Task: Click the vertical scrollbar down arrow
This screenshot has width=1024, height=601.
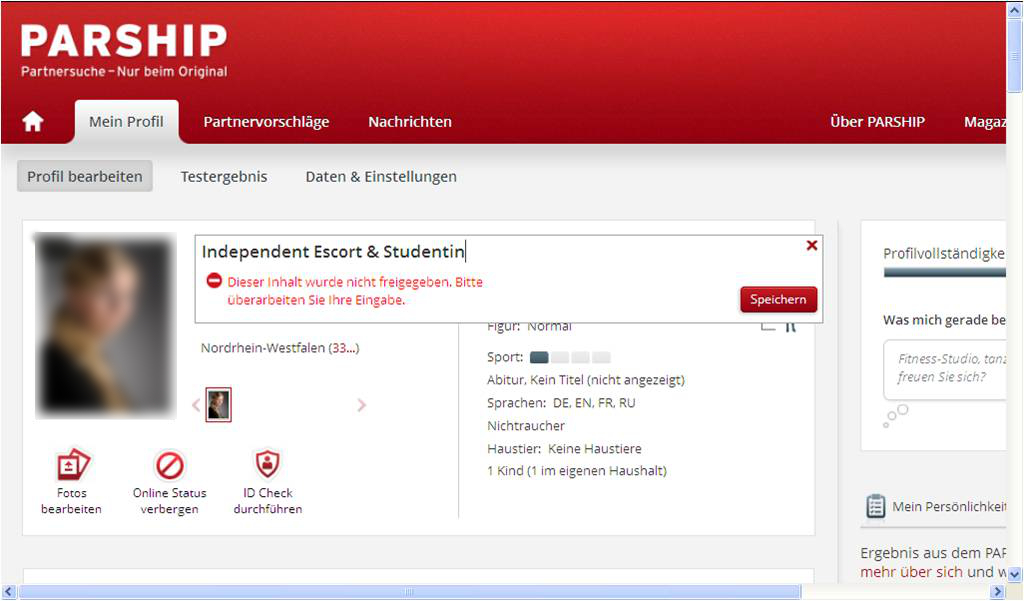Action: coord(1014,574)
